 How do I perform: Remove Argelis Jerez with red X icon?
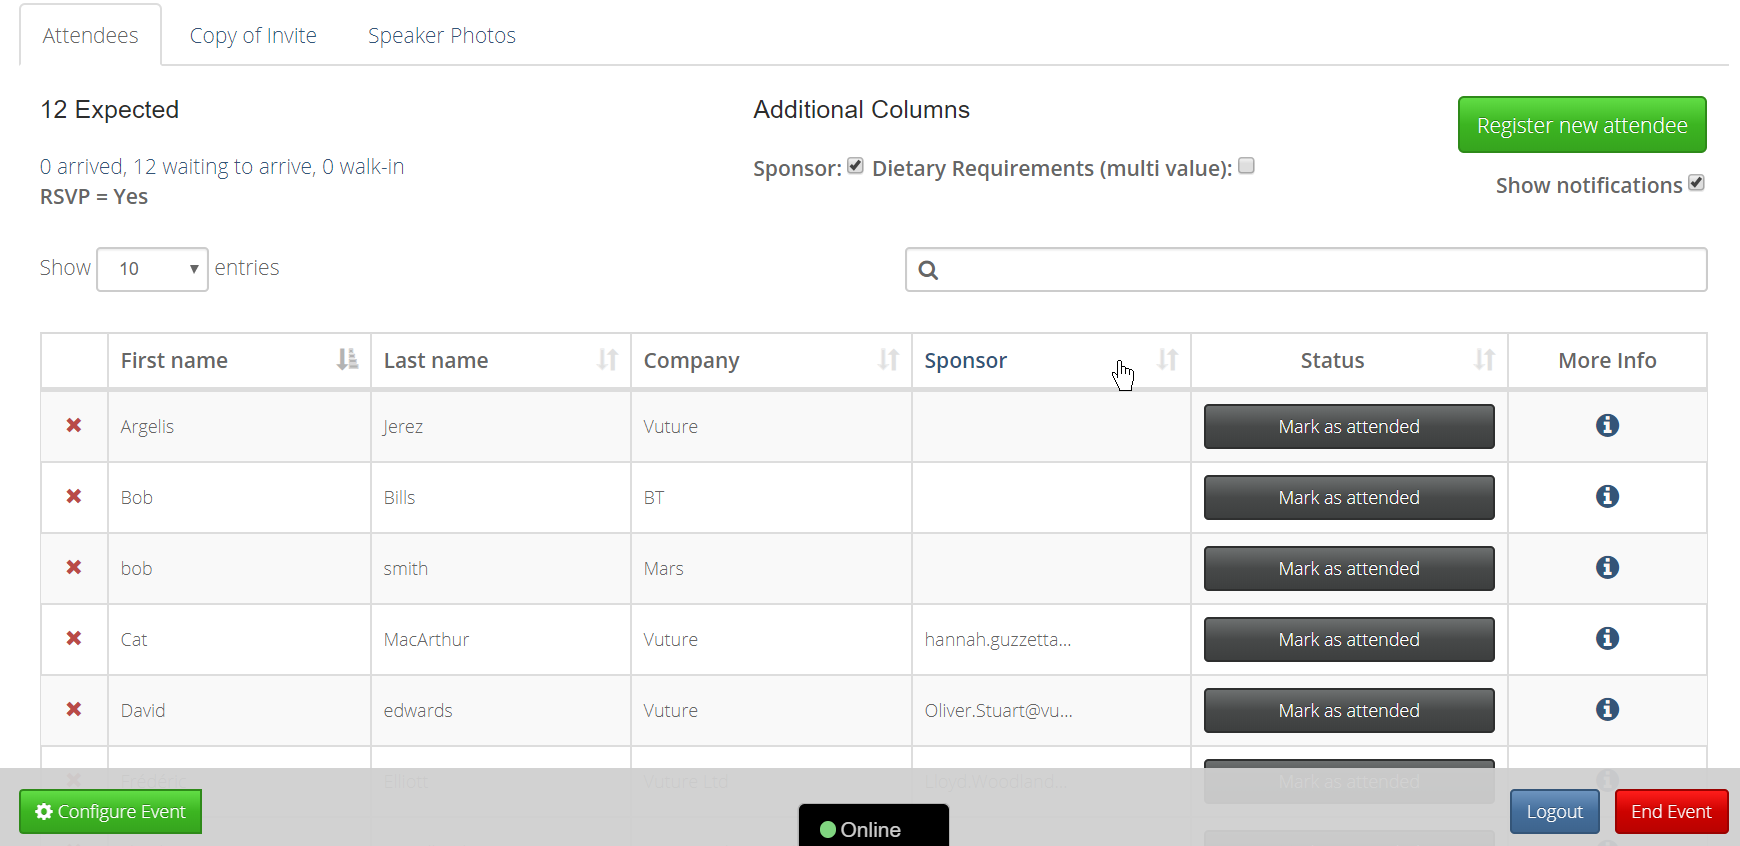click(x=74, y=425)
